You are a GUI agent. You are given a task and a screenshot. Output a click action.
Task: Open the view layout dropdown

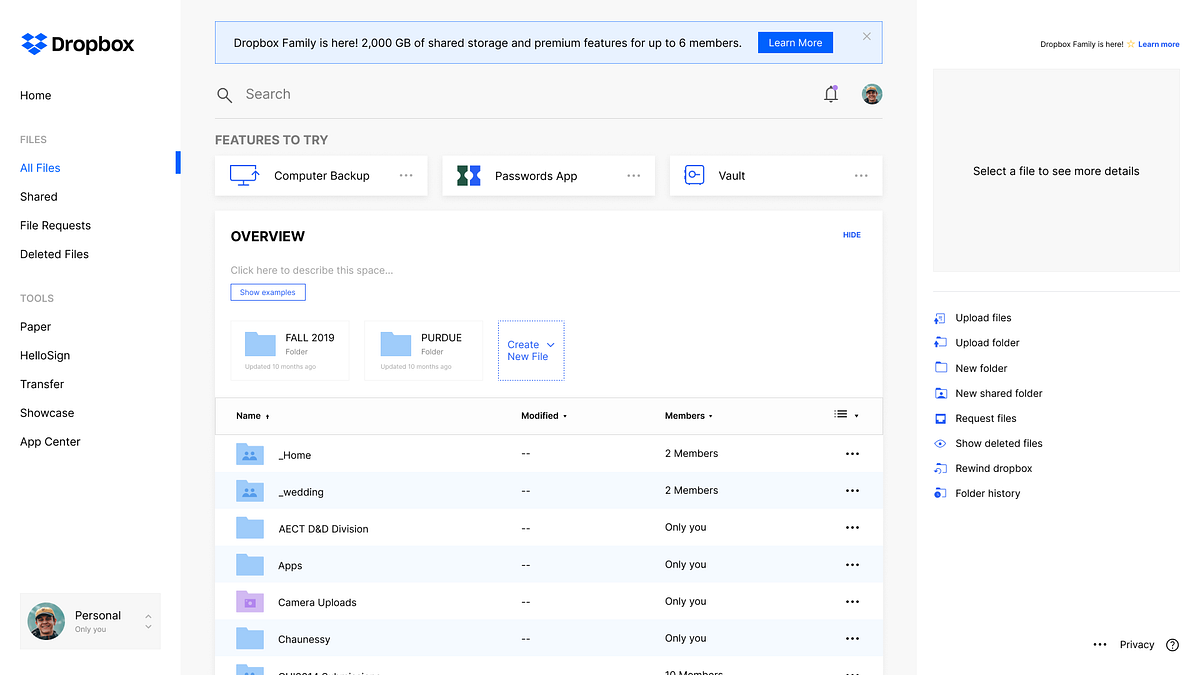[x=845, y=414]
